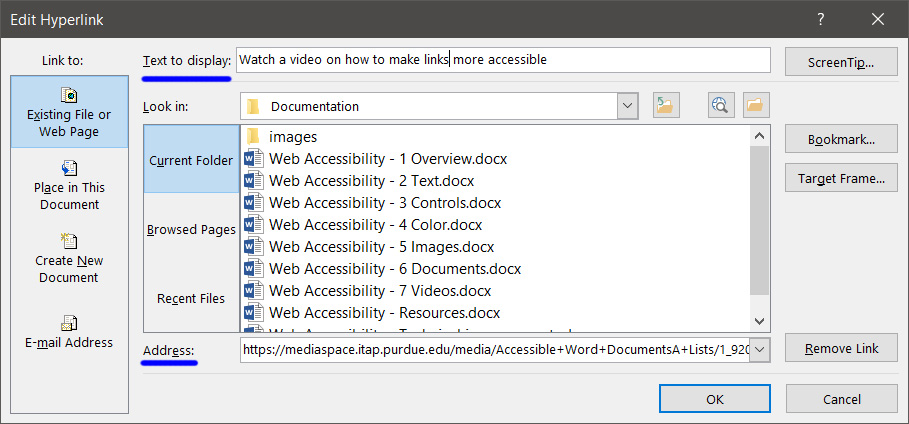
Task: Click Remove Link button
Action: click(x=841, y=348)
